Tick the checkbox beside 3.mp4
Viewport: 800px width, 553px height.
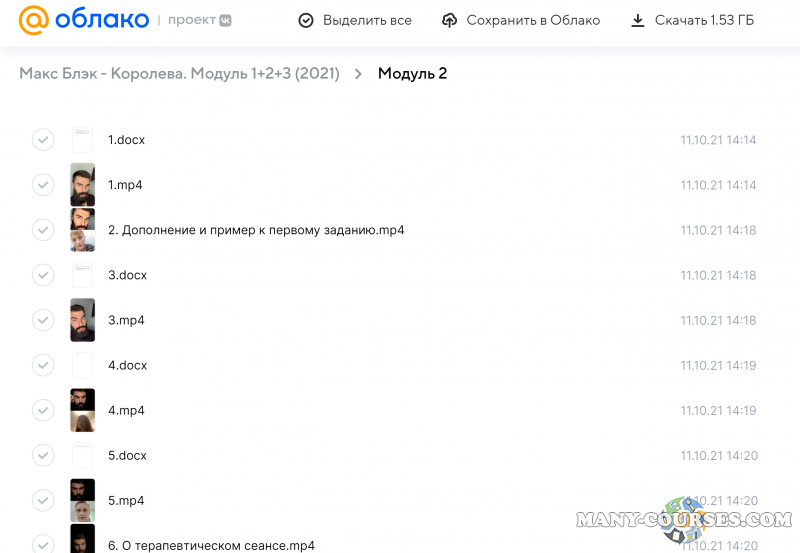tap(43, 320)
